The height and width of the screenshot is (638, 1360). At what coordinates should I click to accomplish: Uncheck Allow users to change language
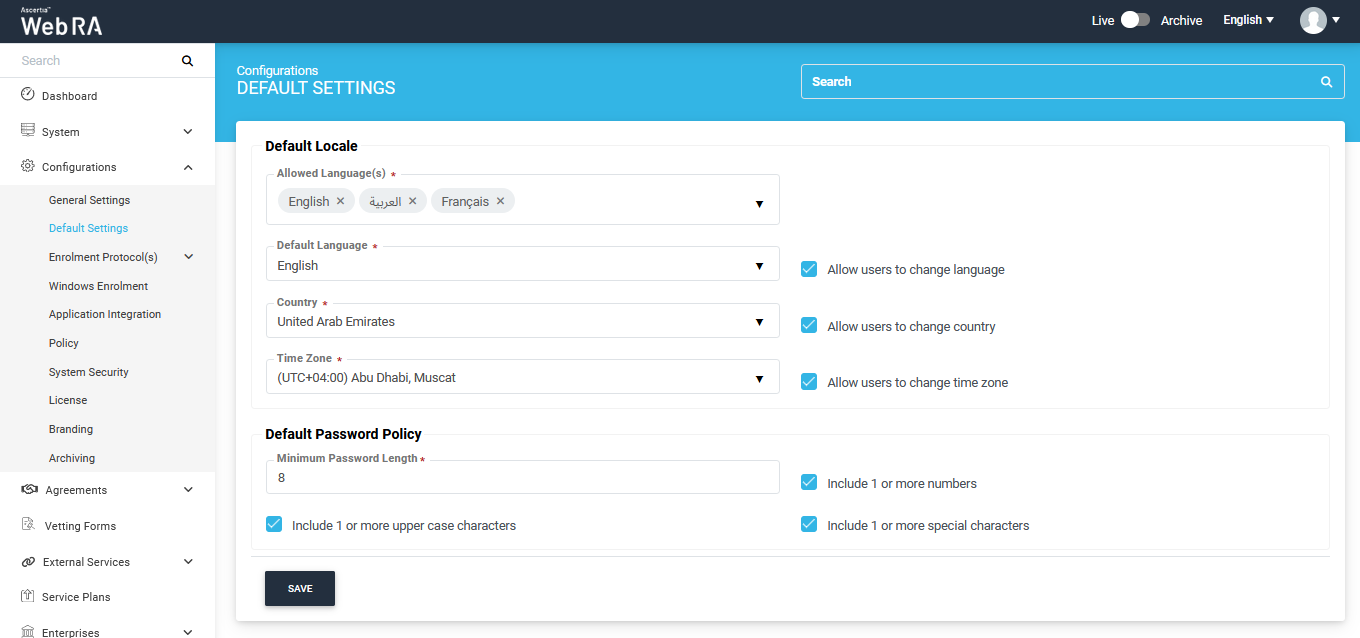point(809,269)
